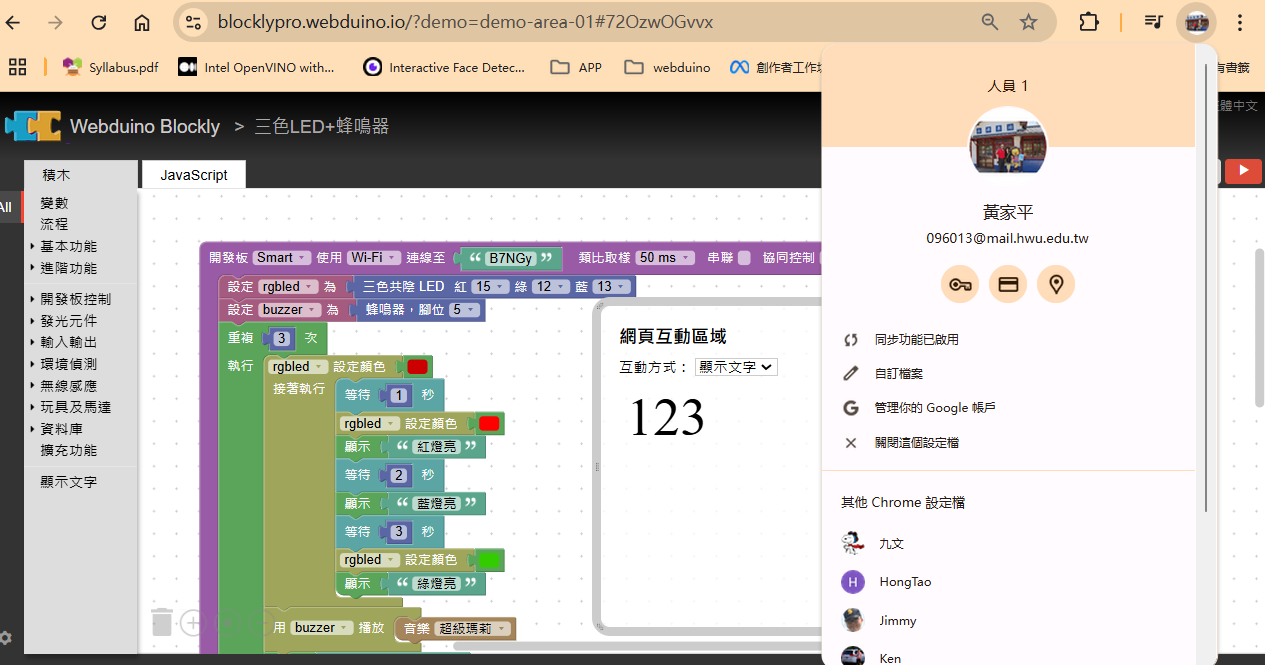This screenshot has height=665, width=1265.
Task: Open the media controls icon in toolbar
Action: point(1154,22)
